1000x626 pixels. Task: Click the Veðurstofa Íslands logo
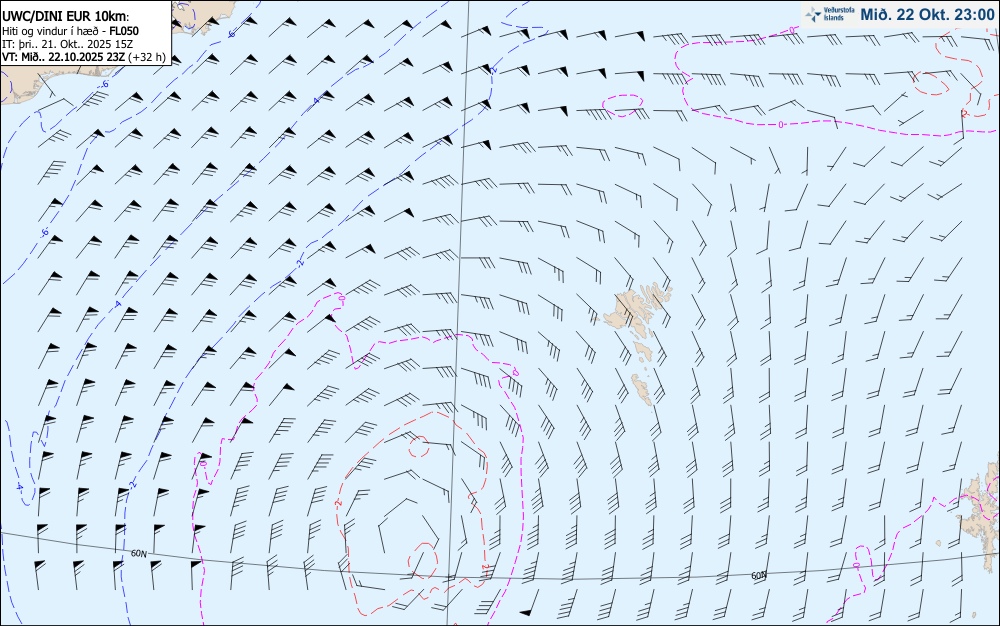click(x=830, y=14)
